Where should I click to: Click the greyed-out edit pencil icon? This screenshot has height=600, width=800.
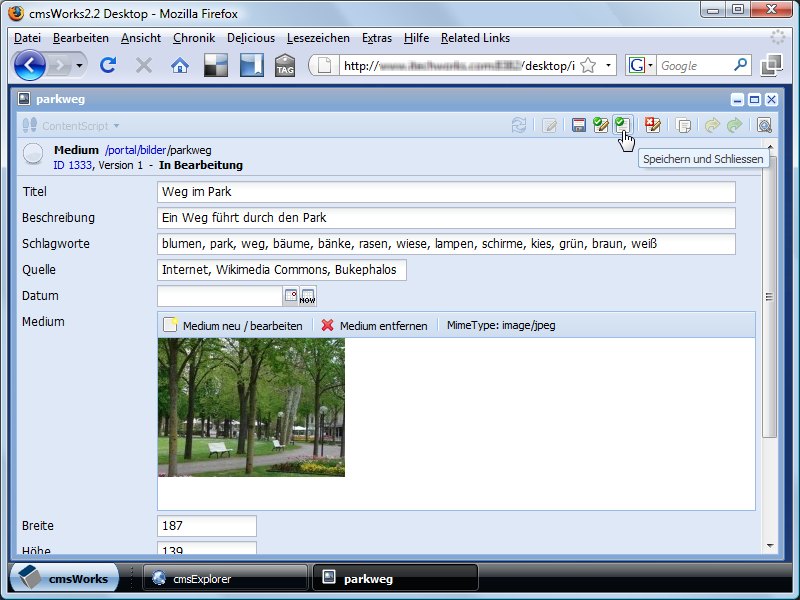(x=549, y=126)
